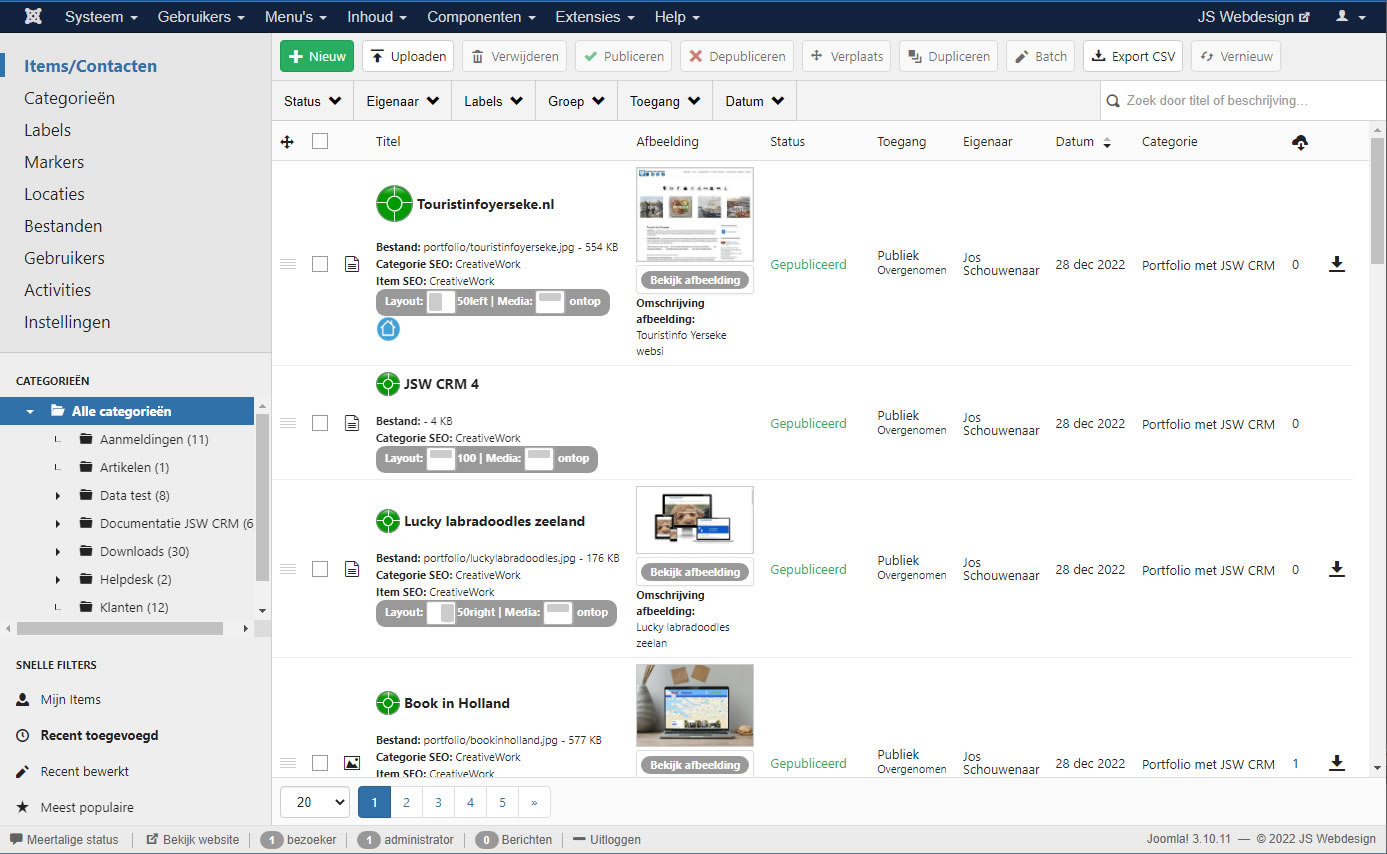
Task: Click the clock icon for Recent toegevoegd
Action: click(23, 735)
